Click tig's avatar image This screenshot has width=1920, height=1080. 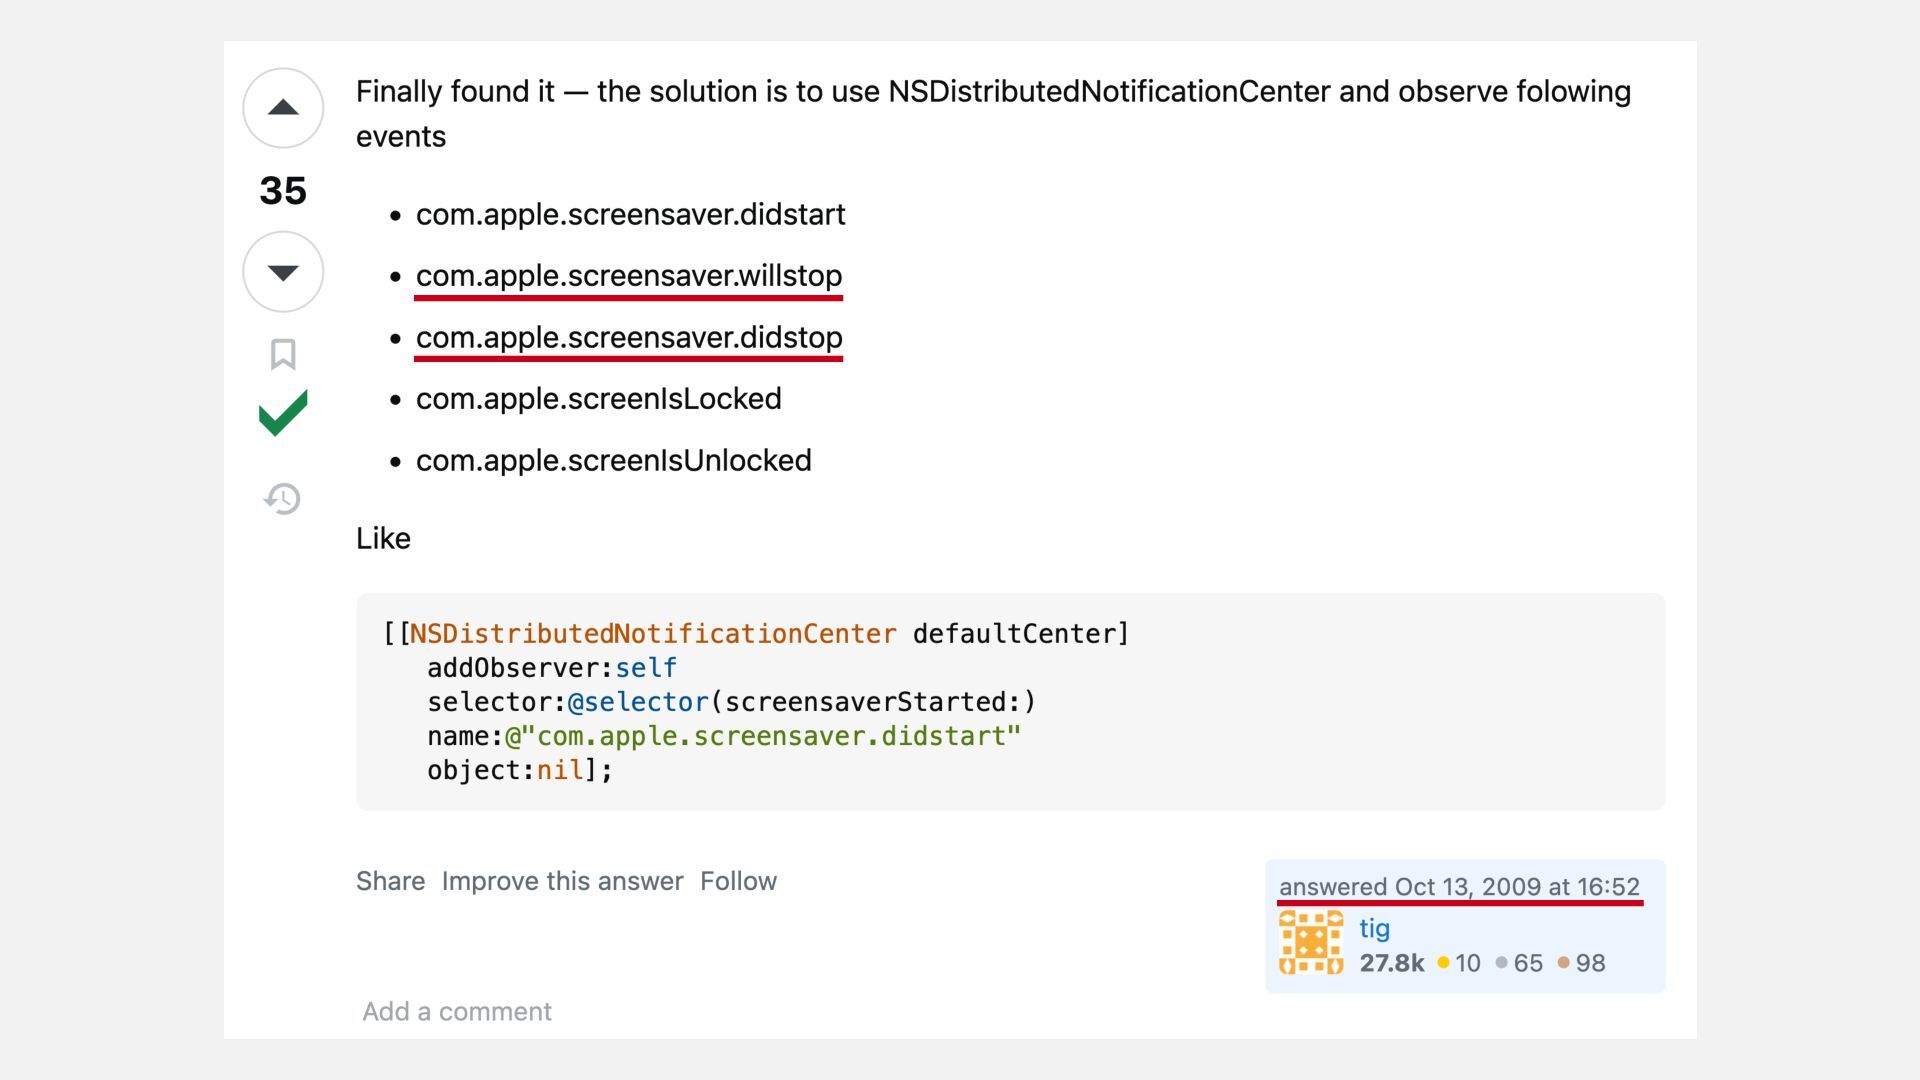pos(1311,942)
